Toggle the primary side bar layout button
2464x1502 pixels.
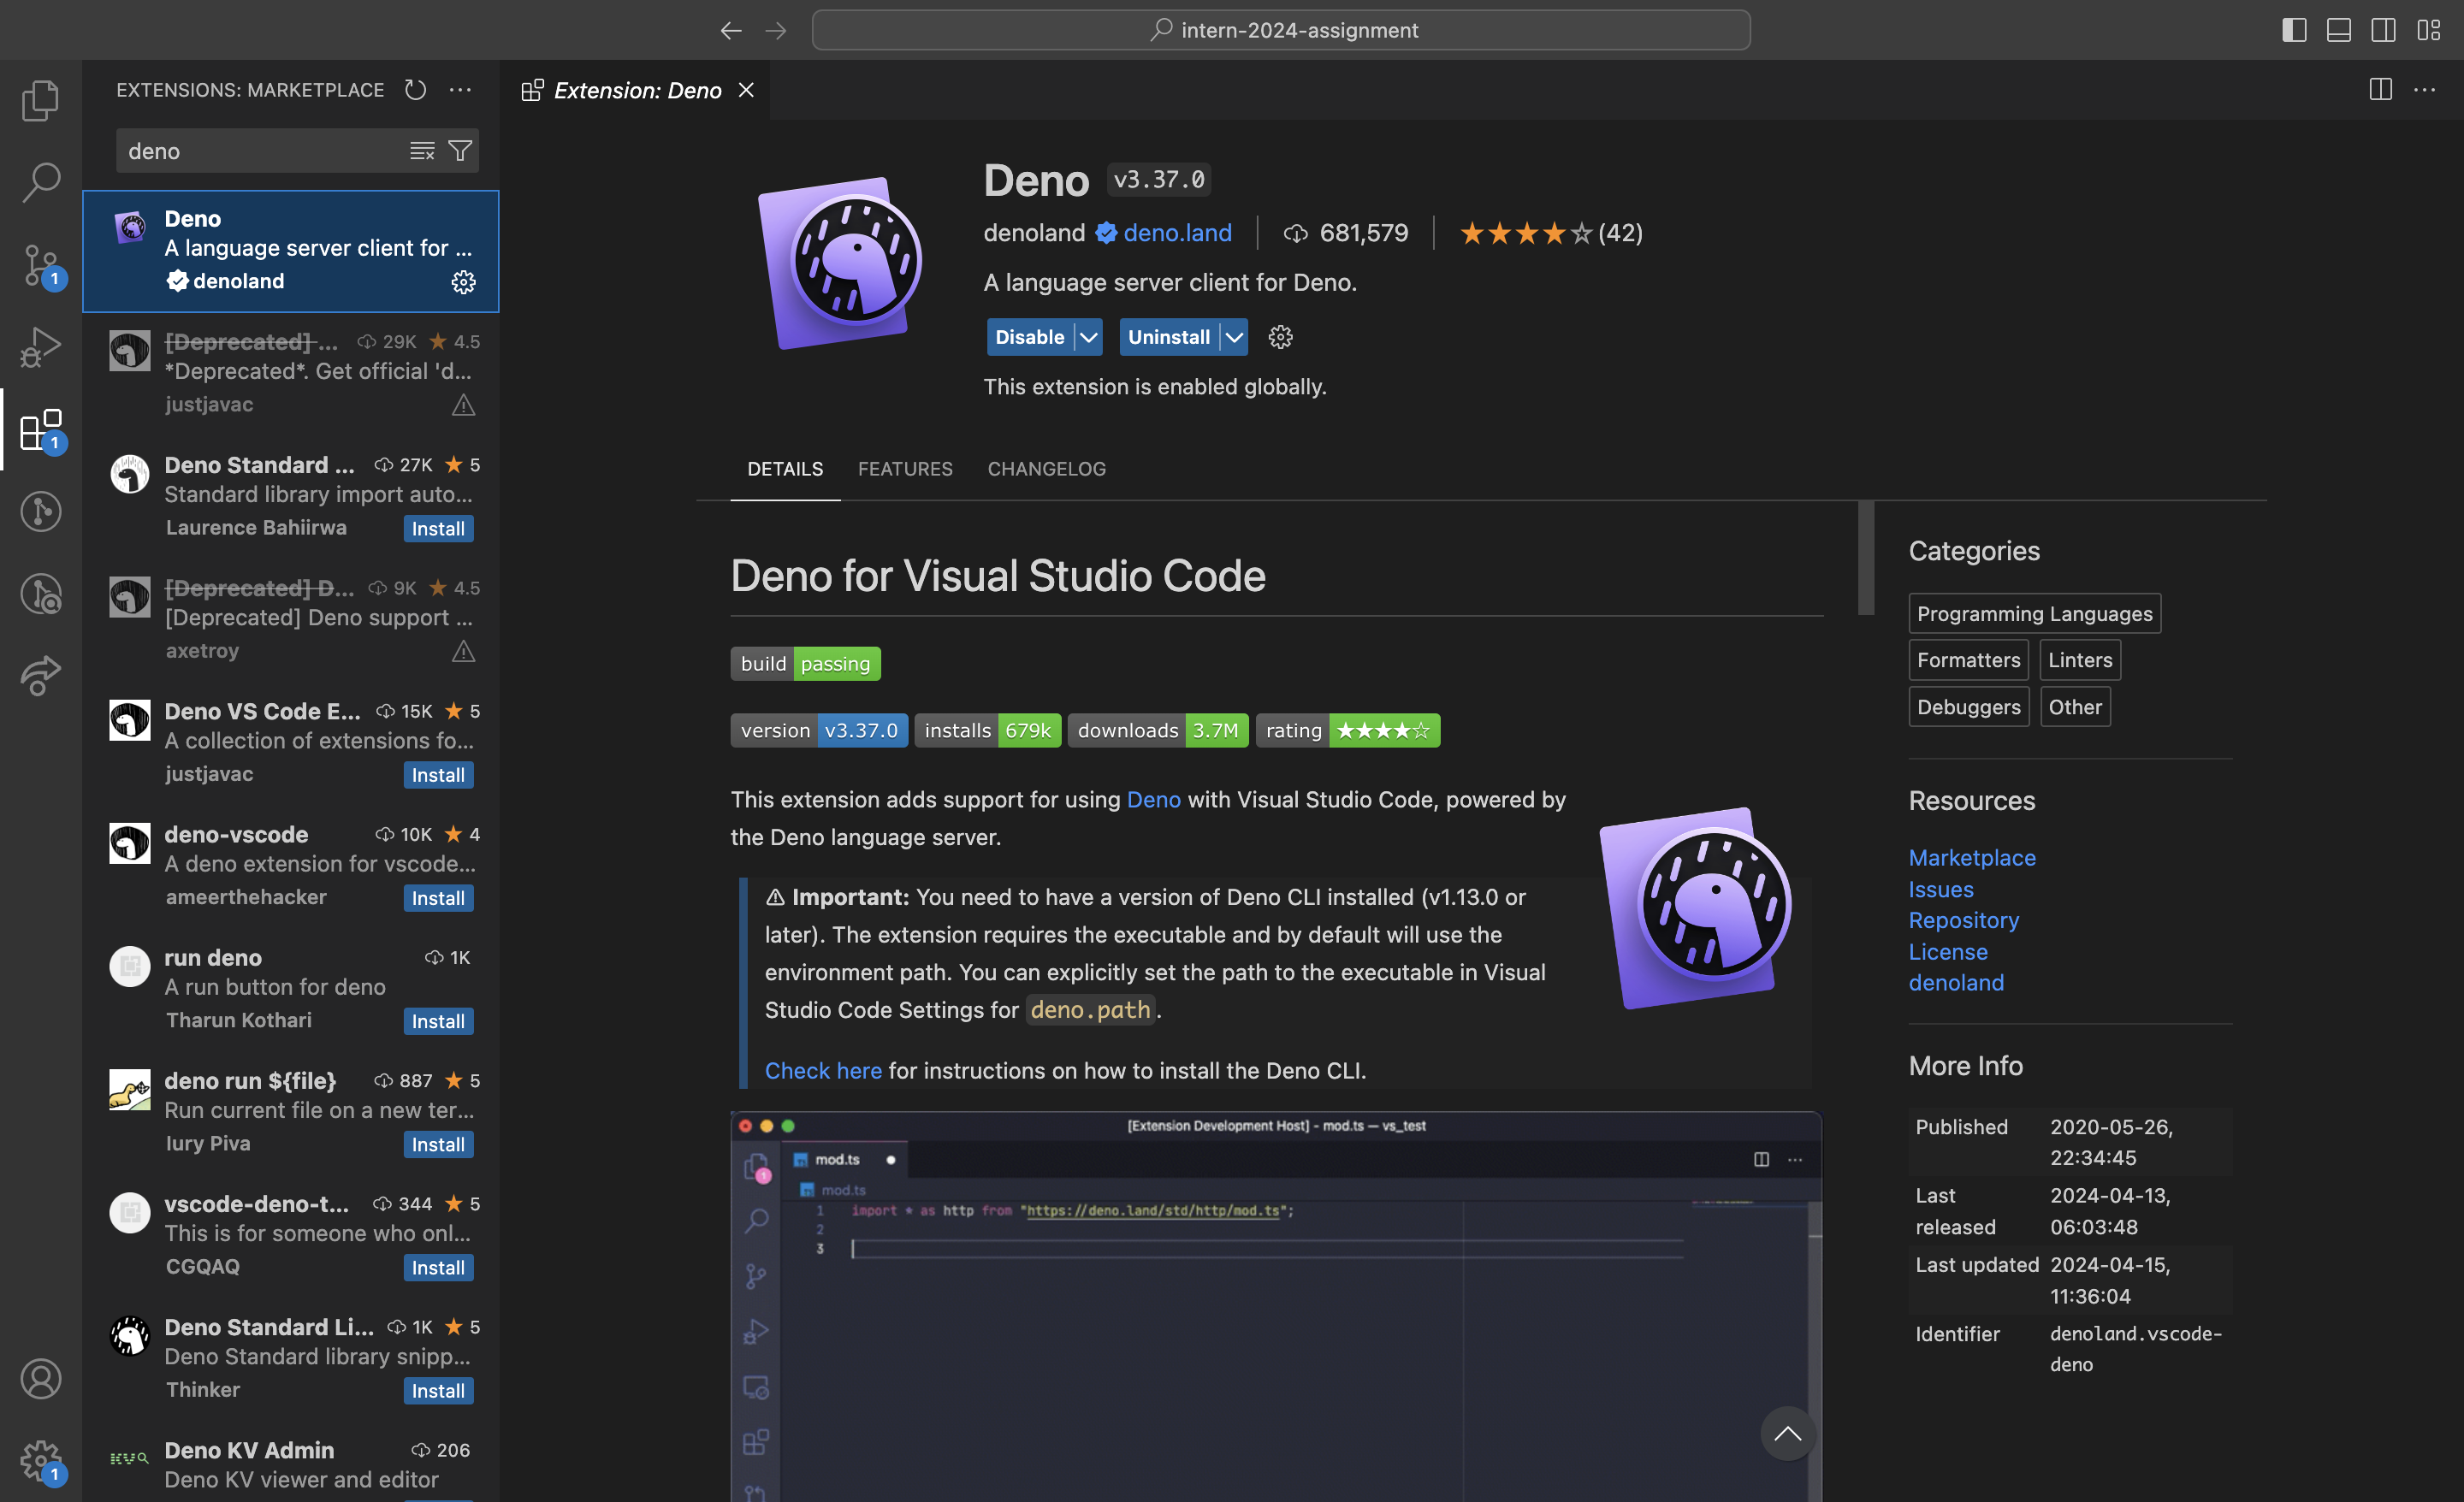click(x=2294, y=30)
